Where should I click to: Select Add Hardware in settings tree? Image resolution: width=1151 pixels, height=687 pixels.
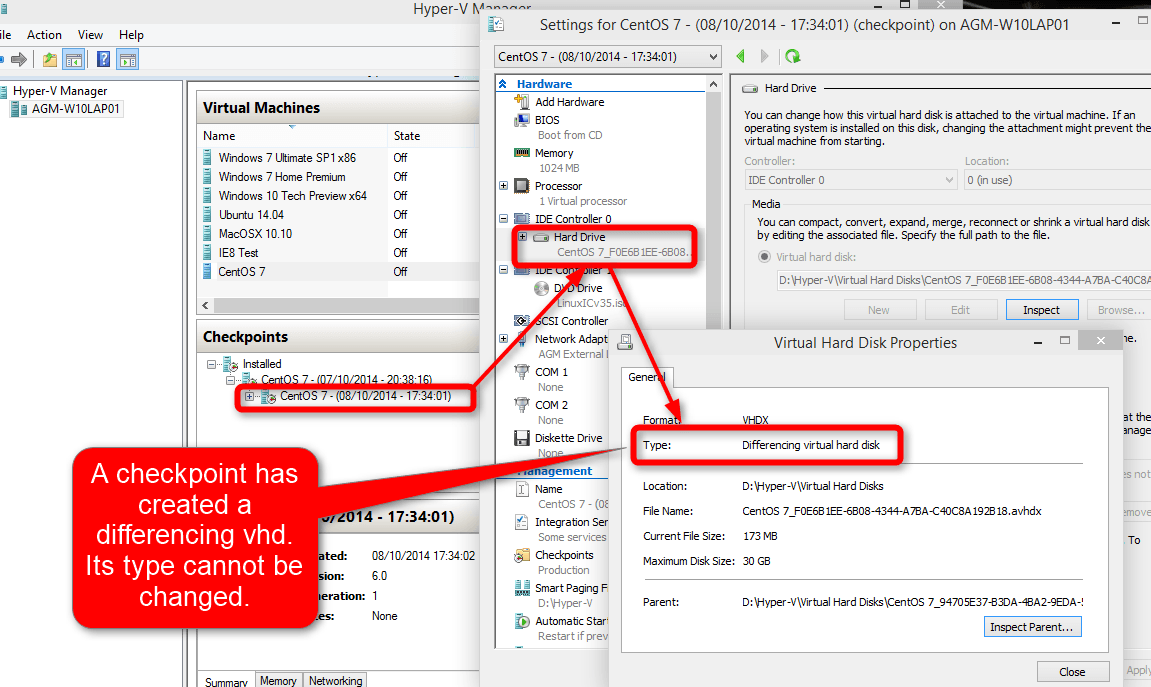pos(569,102)
